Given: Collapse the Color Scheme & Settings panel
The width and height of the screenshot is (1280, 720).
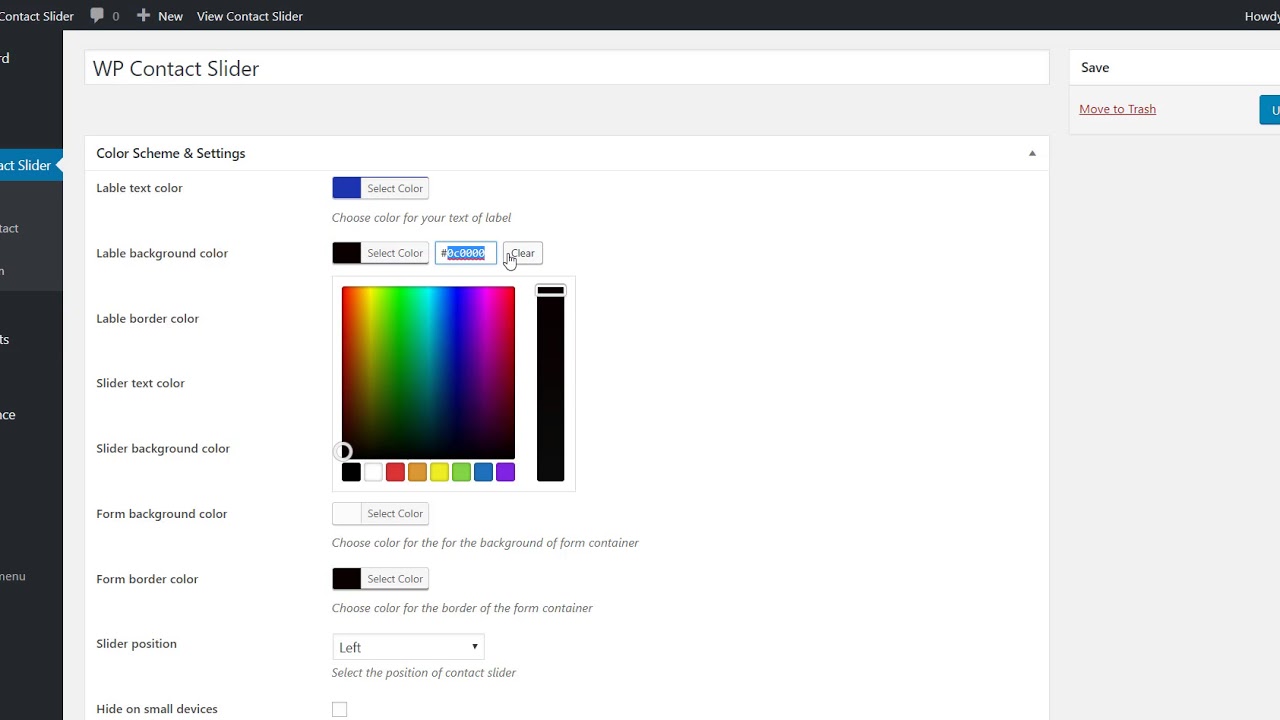Looking at the screenshot, I should click(x=1032, y=153).
